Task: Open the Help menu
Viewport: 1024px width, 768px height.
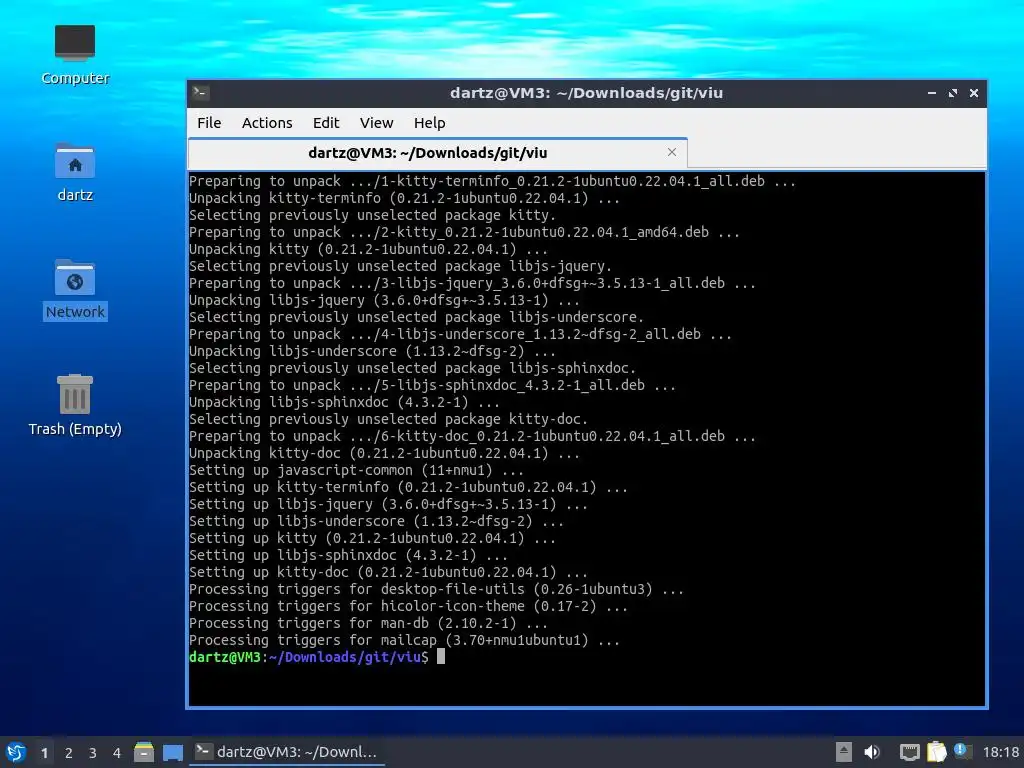Action: click(429, 123)
